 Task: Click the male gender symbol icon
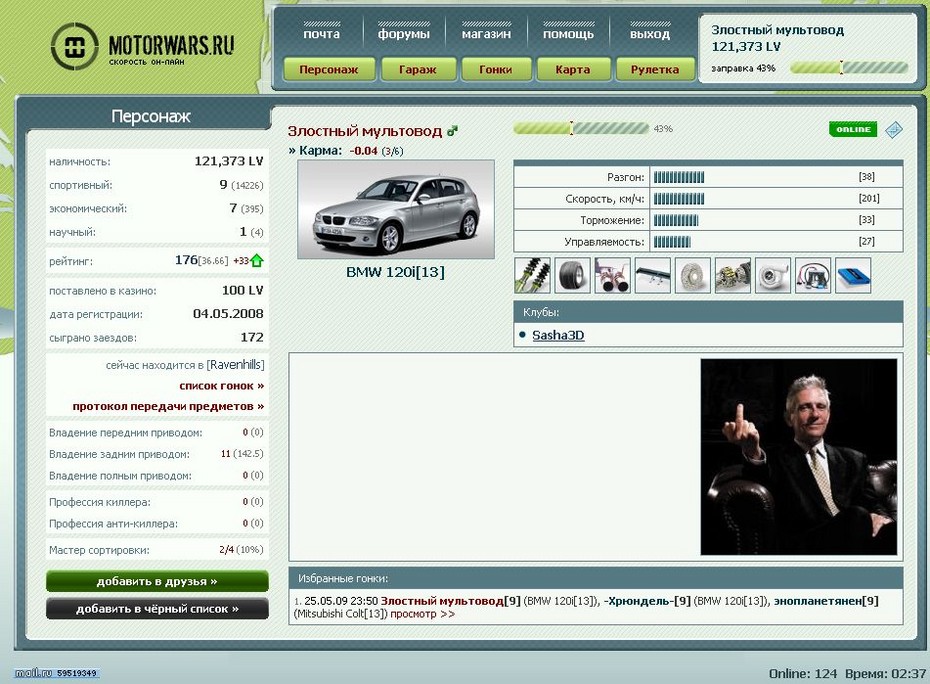pyautogui.click(x=453, y=131)
